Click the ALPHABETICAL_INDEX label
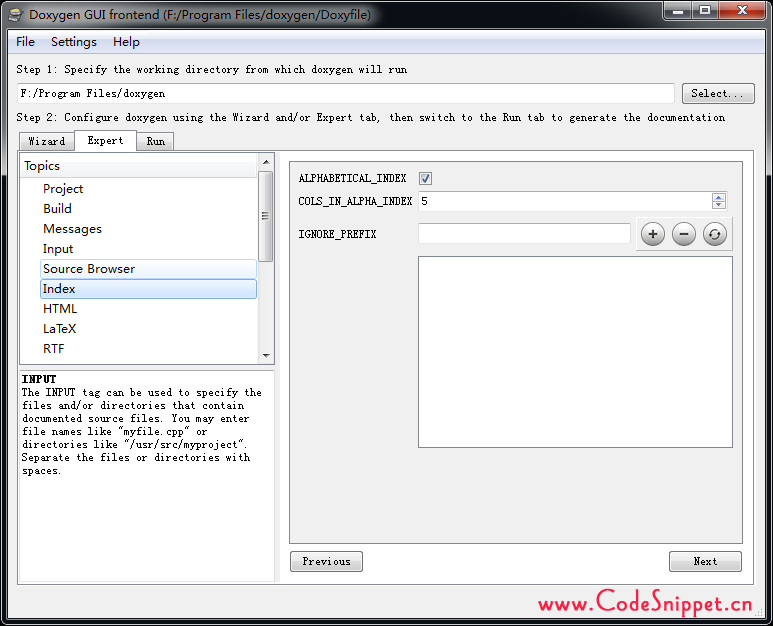 pos(352,178)
